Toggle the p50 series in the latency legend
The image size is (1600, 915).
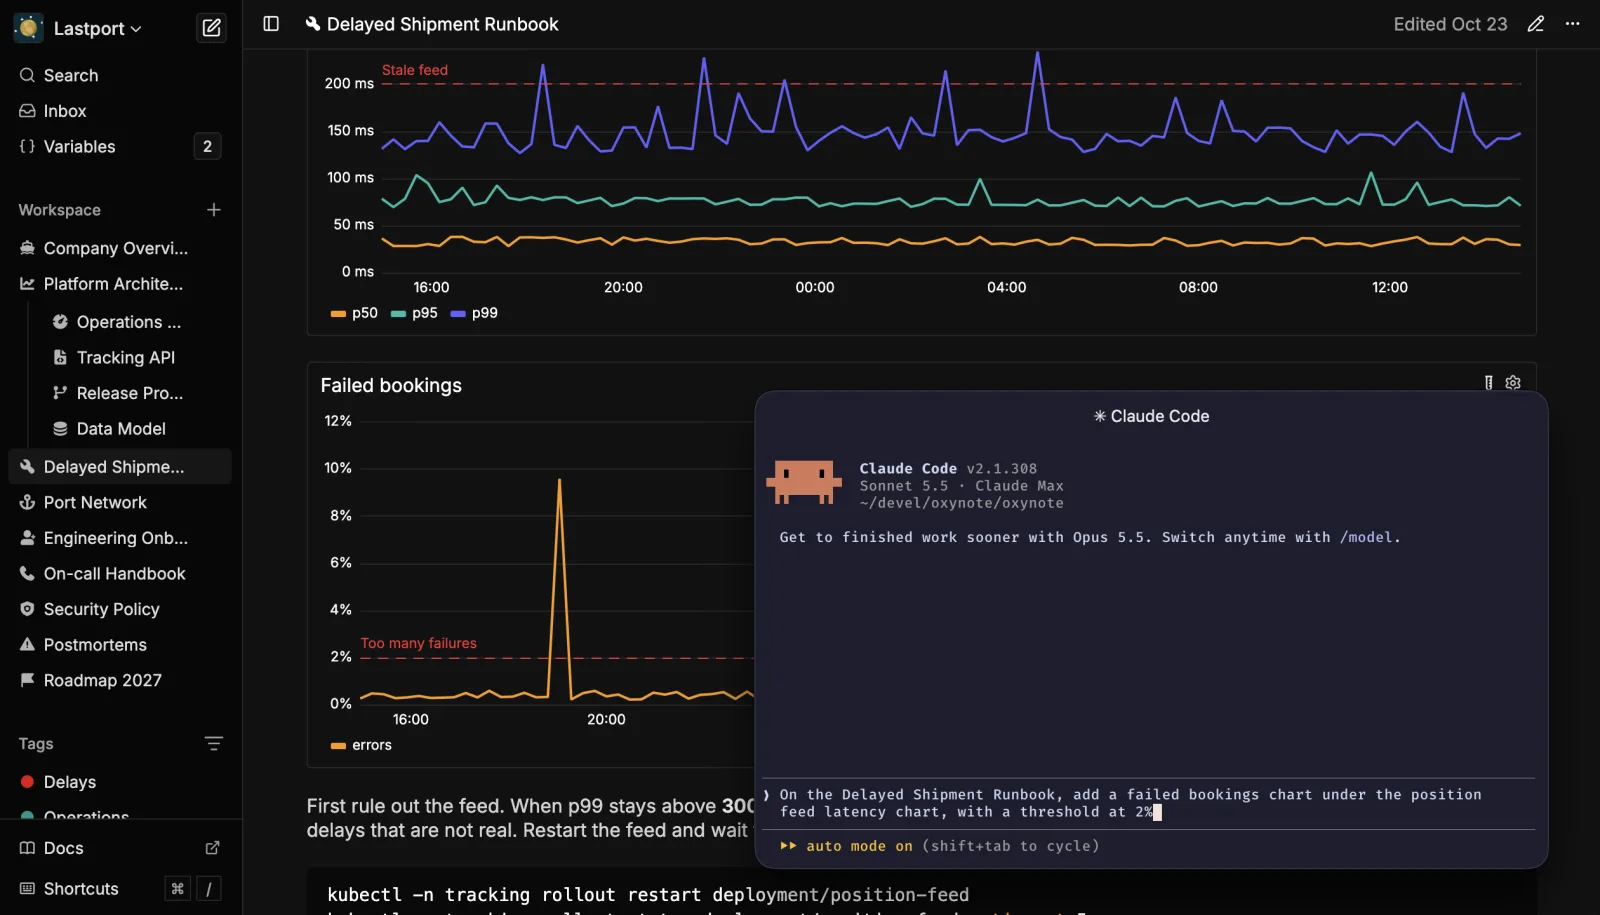click(354, 313)
